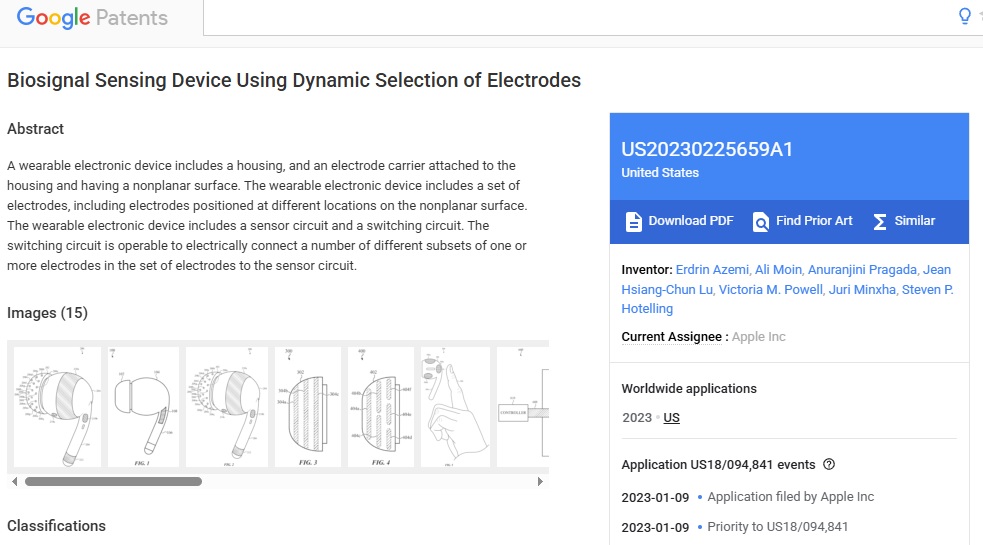
Task: Click the Similar sigma icon
Action: click(x=880, y=221)
